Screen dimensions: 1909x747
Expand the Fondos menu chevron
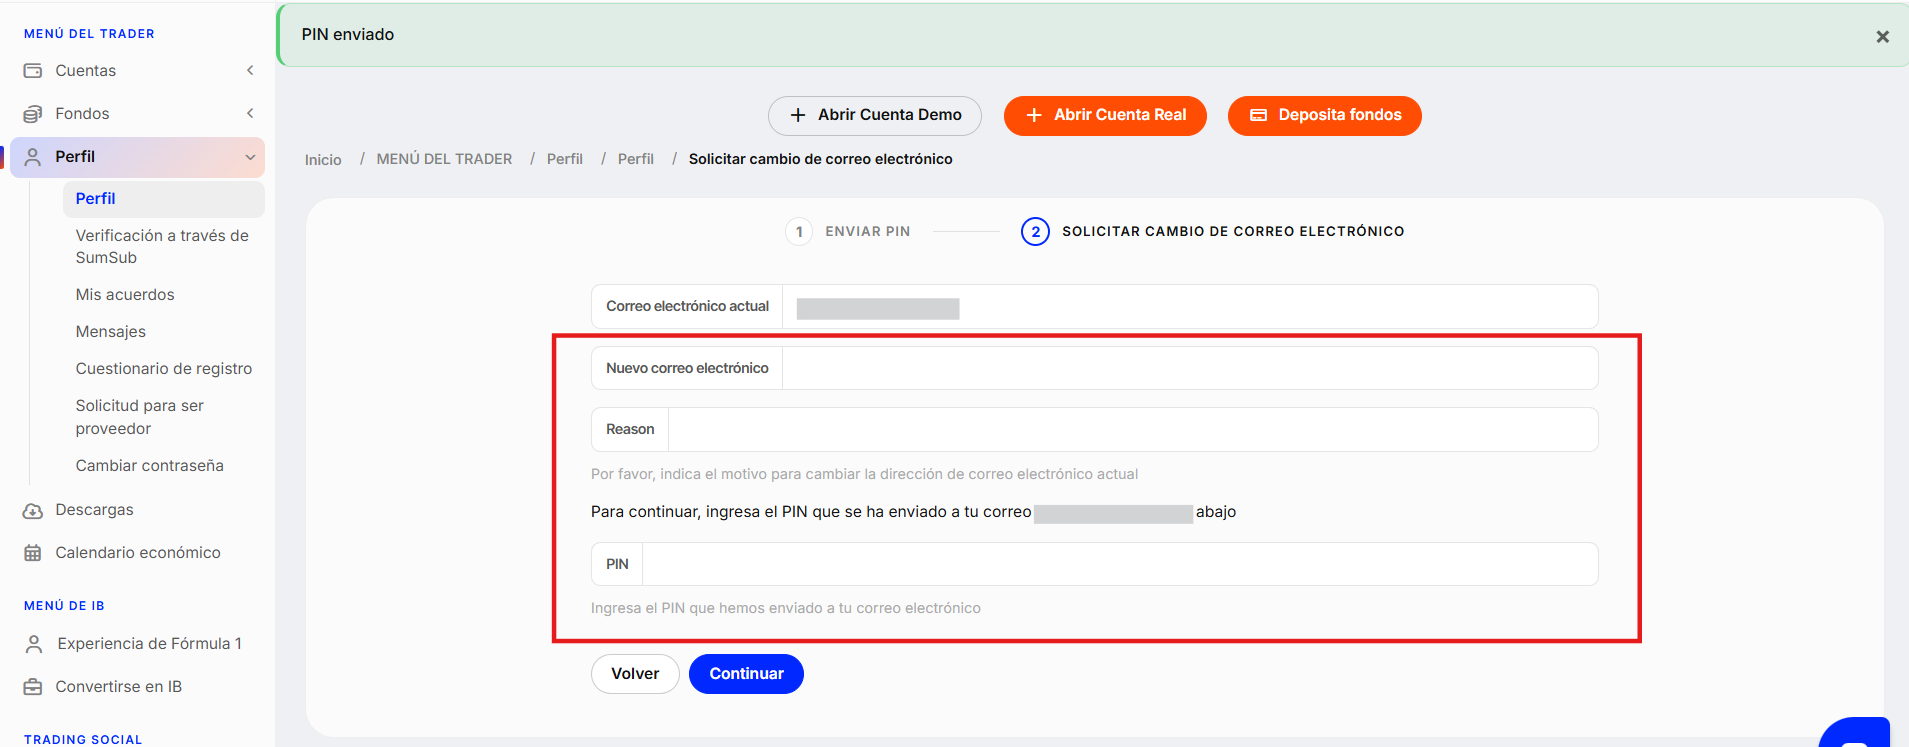pyautogui.click(x=250, y=113)
